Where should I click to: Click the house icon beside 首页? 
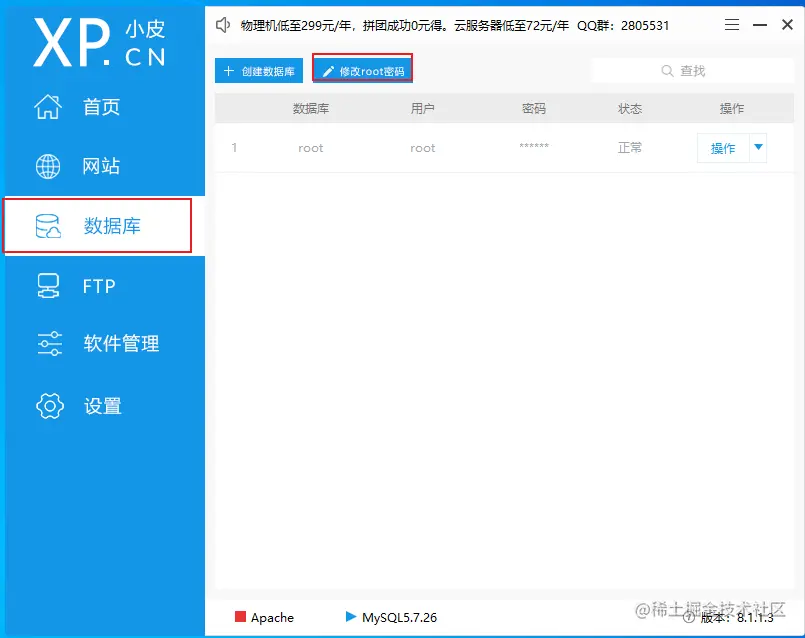click(48, 106)
